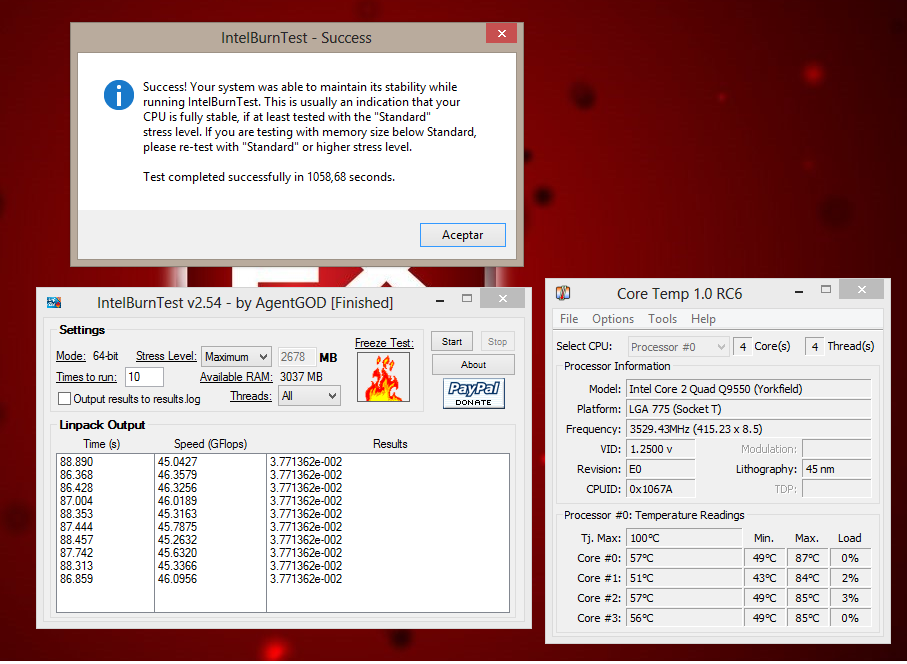Expand the Threads dropdown

tap(311, 396)
